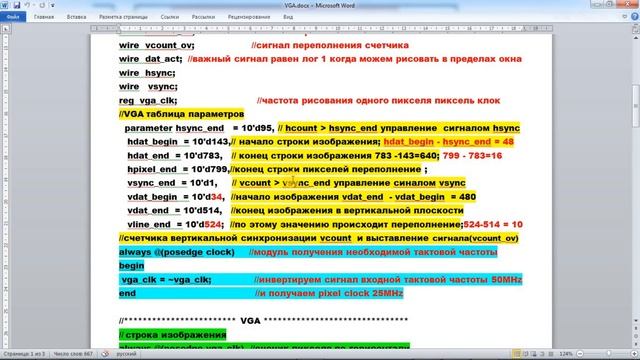Save the document with the floppy disk icon
This screenshot has width=640, height=360.
[17, 5]
